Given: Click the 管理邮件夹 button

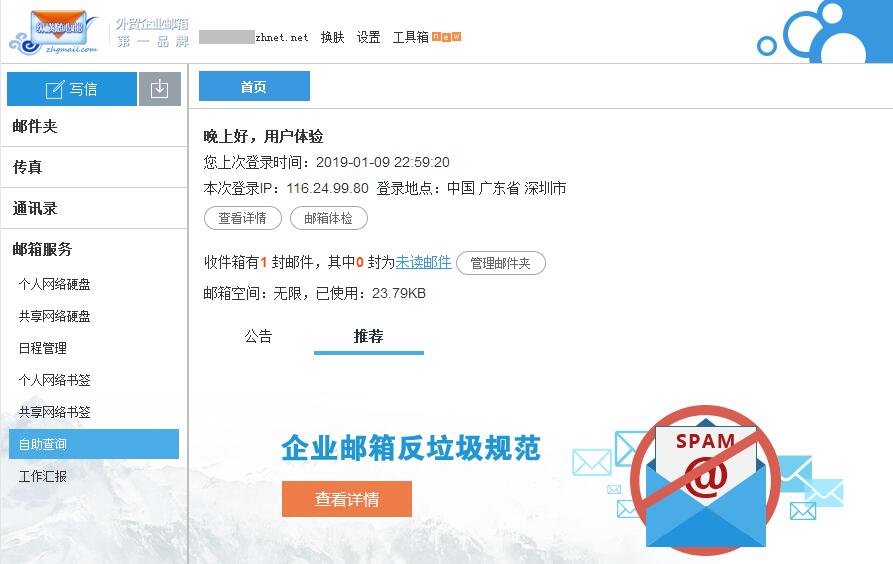Looking at the screenshot, I should point(500,263).
